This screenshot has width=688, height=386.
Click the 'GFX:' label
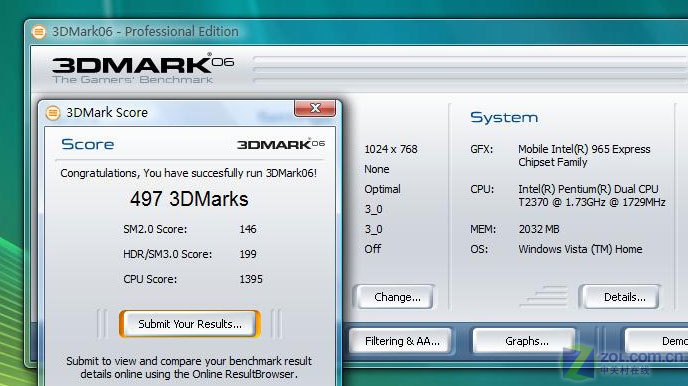tap(481, 149)
